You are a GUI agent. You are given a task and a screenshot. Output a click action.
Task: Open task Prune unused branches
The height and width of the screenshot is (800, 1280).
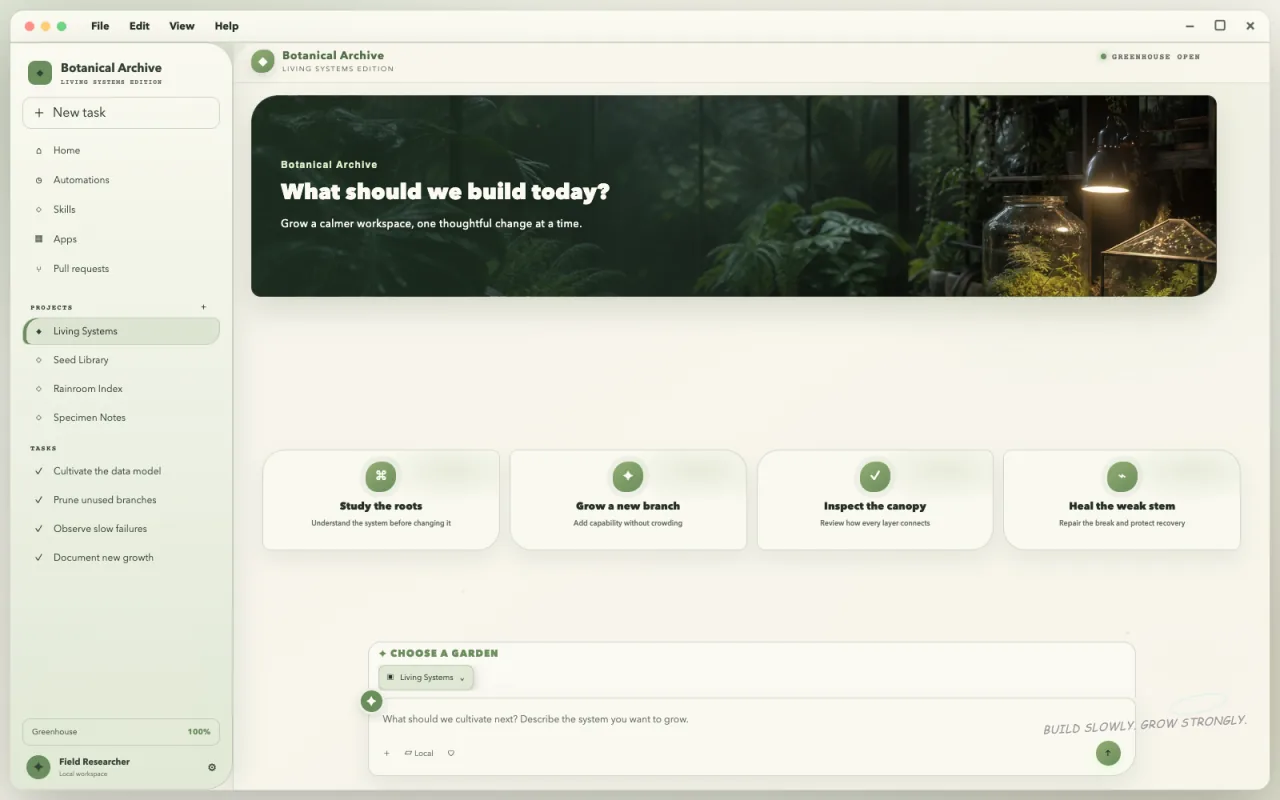121,500
